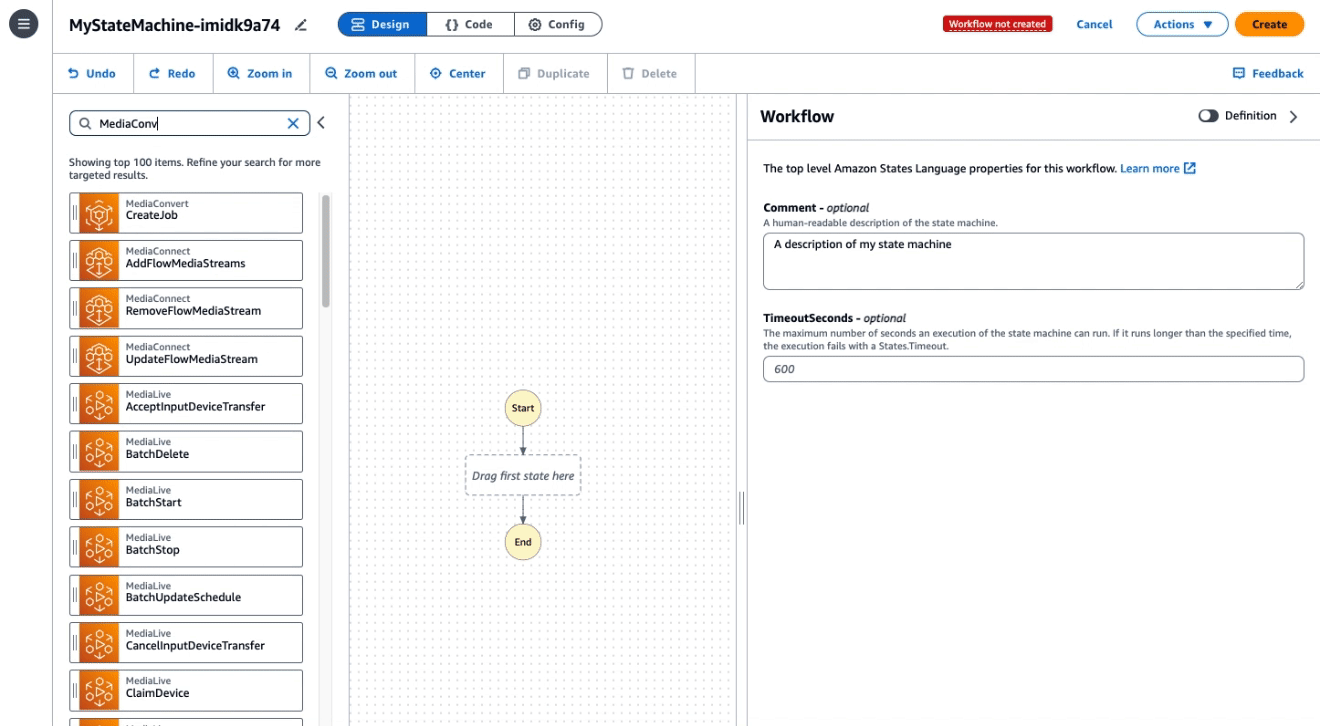
Task: Undo the last action
Action: click(x=91, y=73)
